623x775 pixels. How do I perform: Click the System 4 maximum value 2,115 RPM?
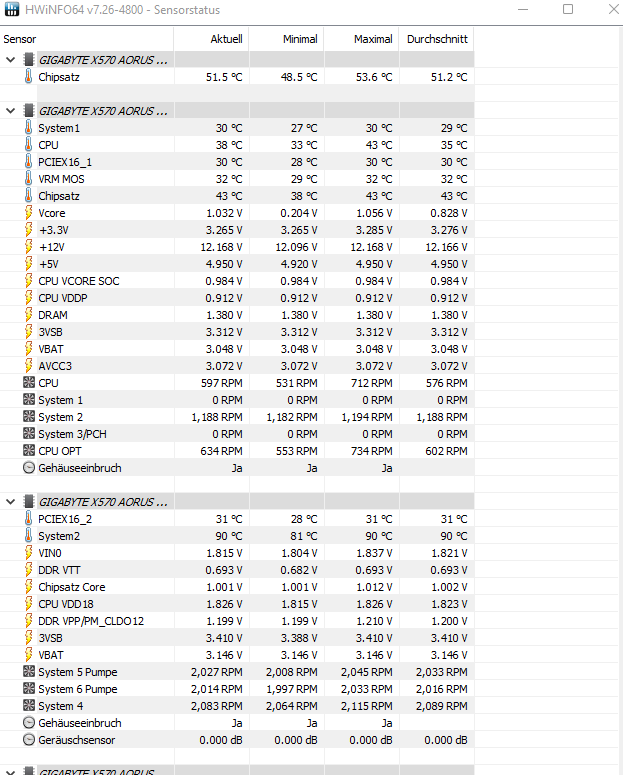(x=366, y=706)
